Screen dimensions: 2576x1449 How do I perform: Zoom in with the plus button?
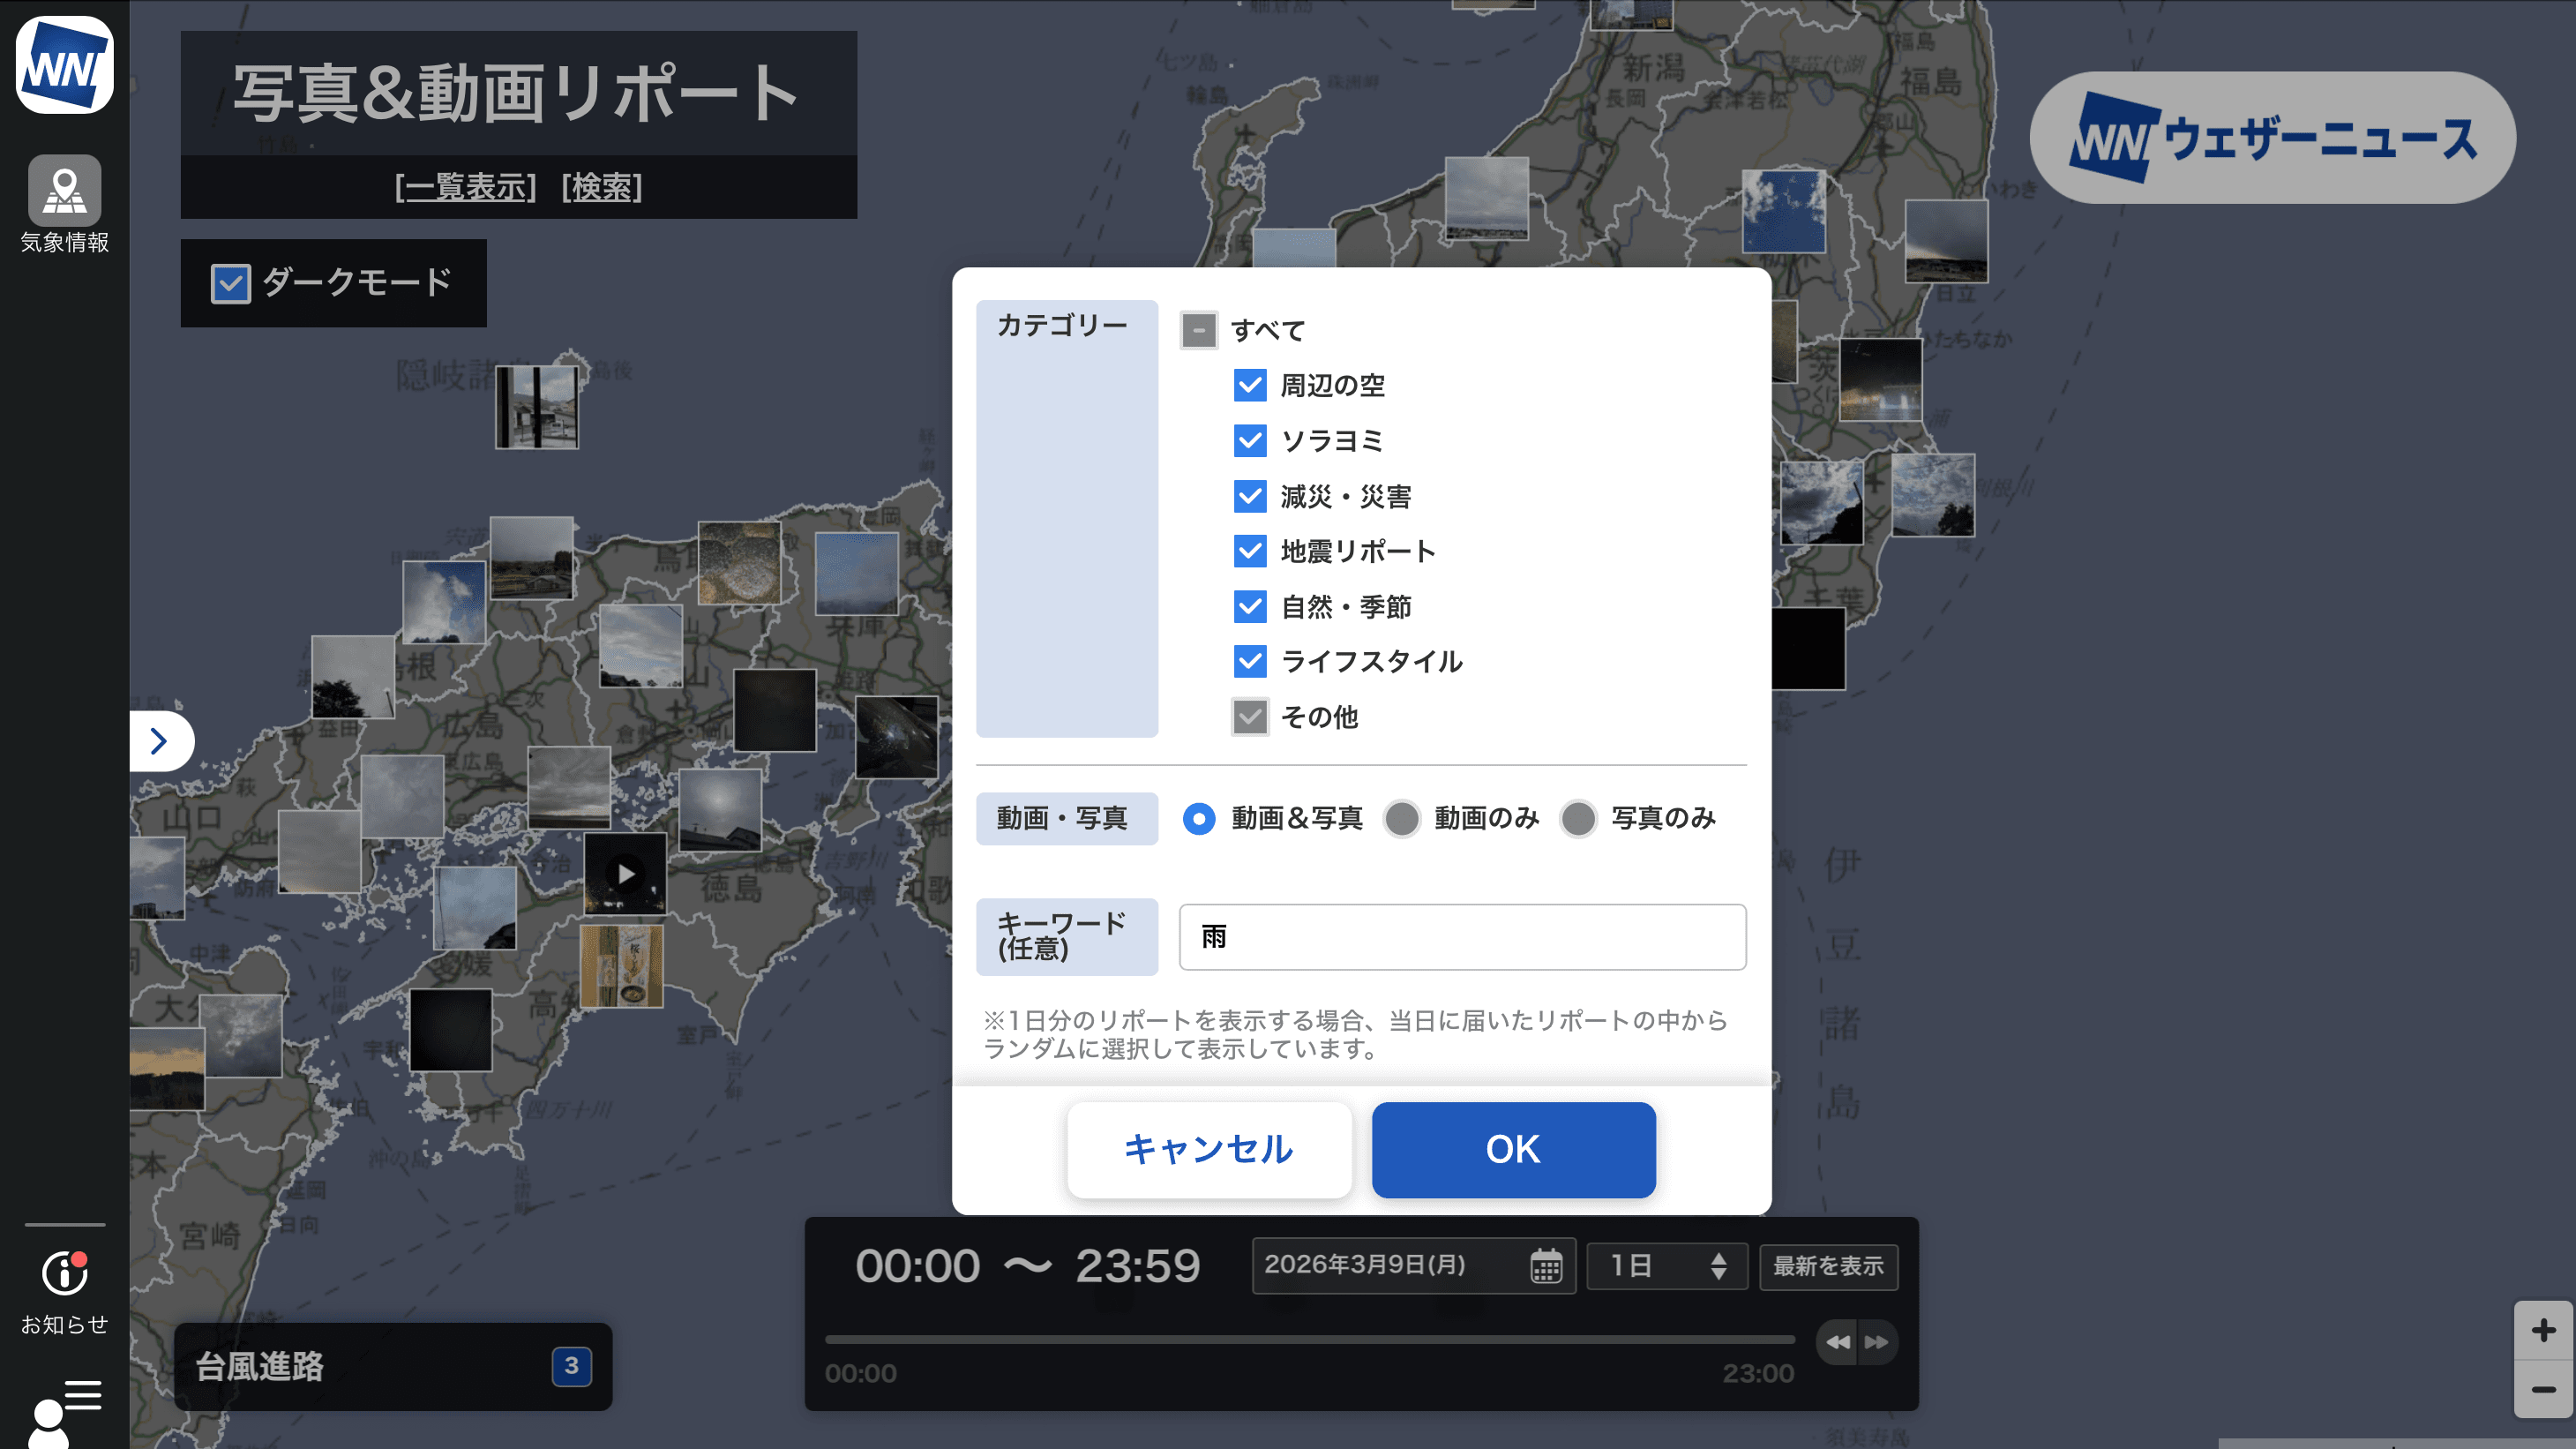point(2543,1330)
